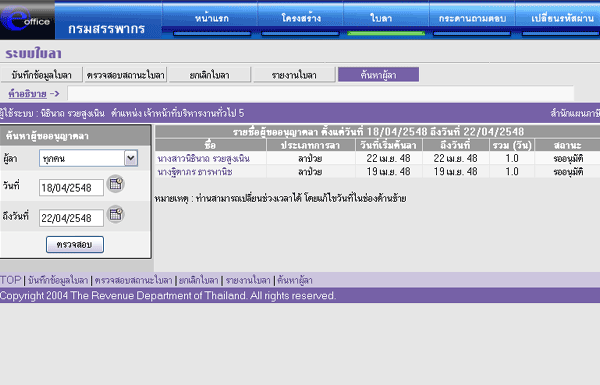The height and width of the screenshot is (385, 600).
Task: Click the ถึงวันที่ date field 22/04/2548
Action: [x=71, y=218]
